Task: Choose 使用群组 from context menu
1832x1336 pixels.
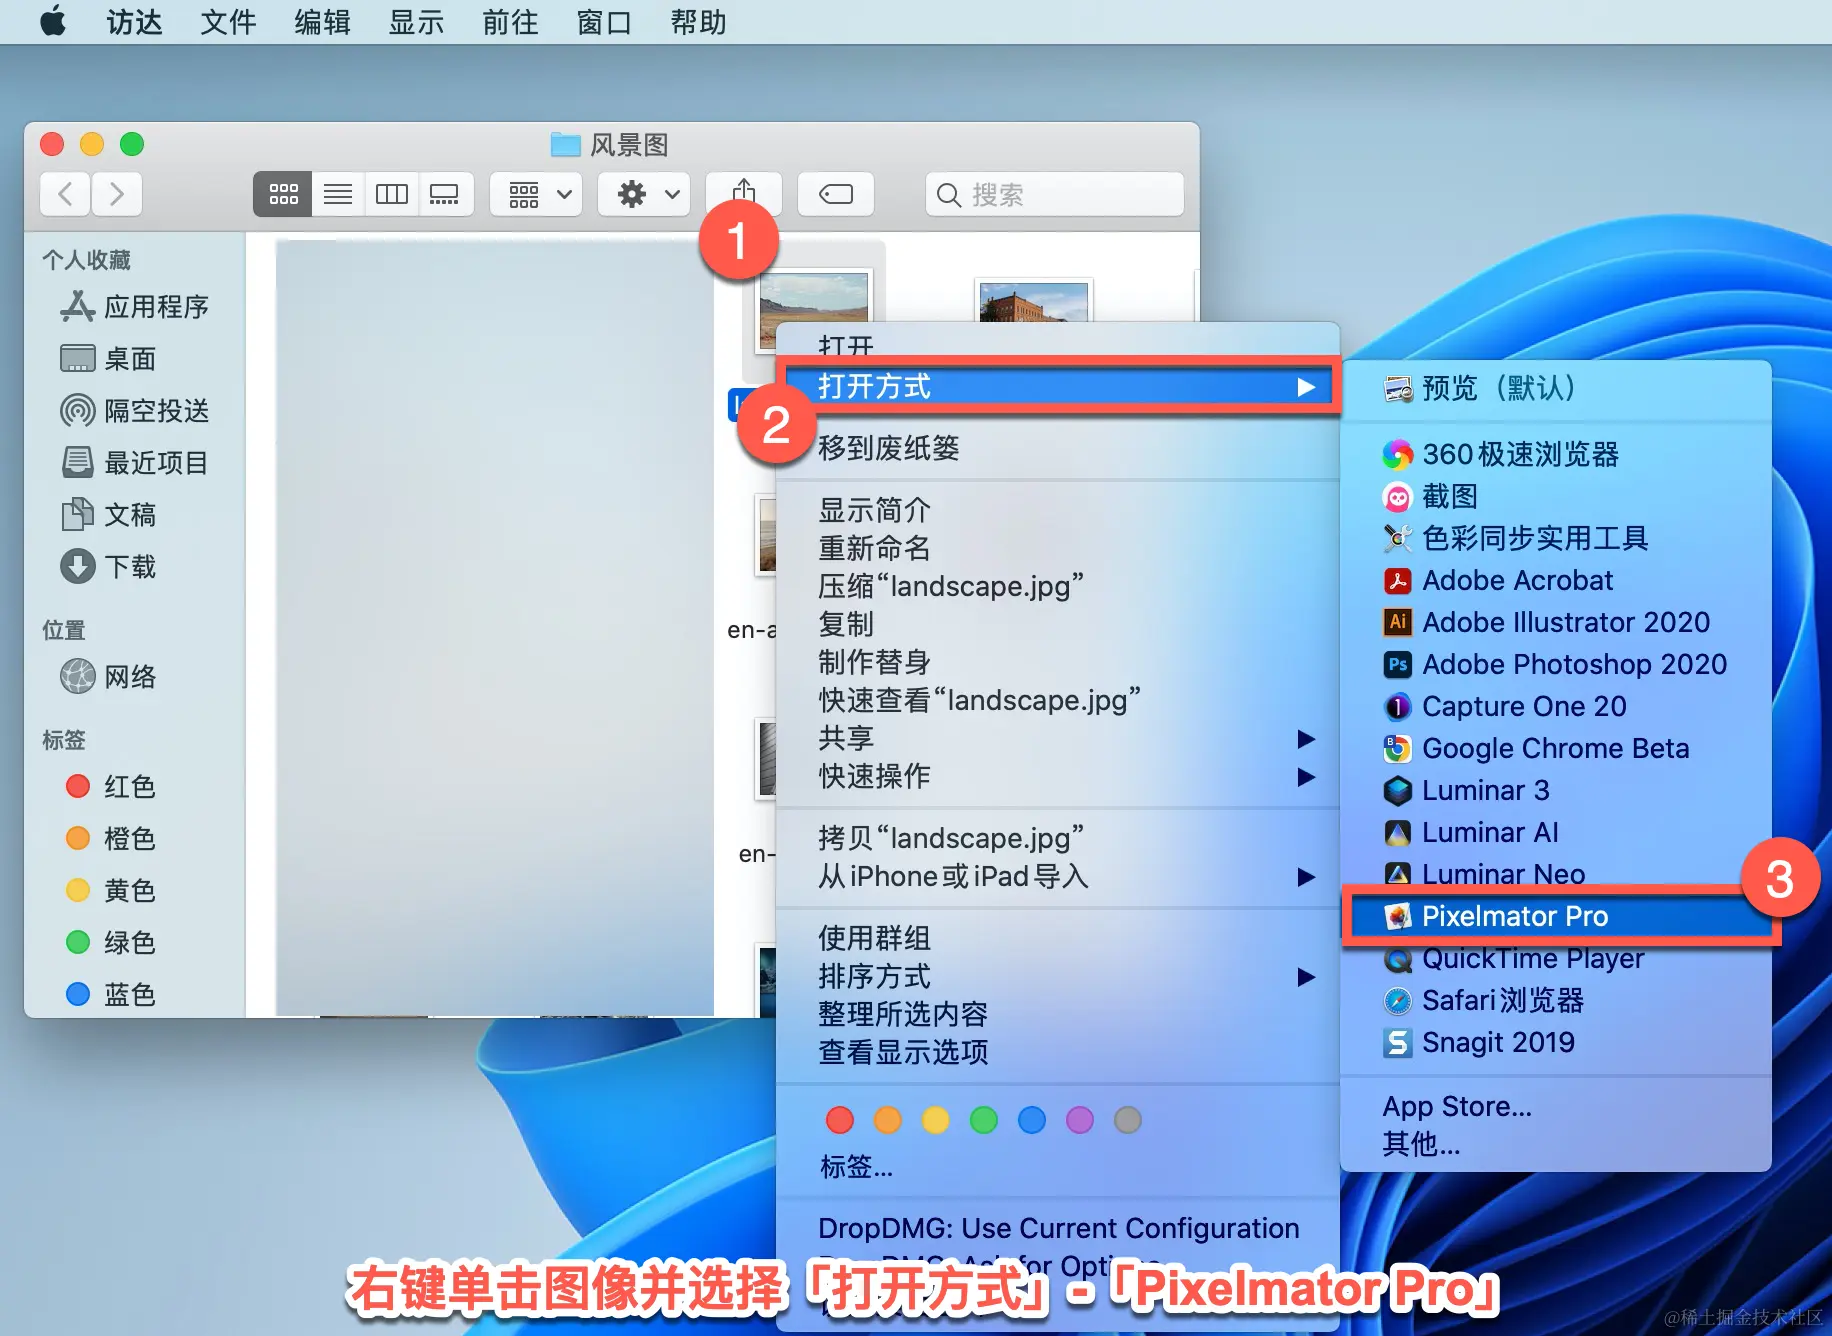Action: point(1058,938)
